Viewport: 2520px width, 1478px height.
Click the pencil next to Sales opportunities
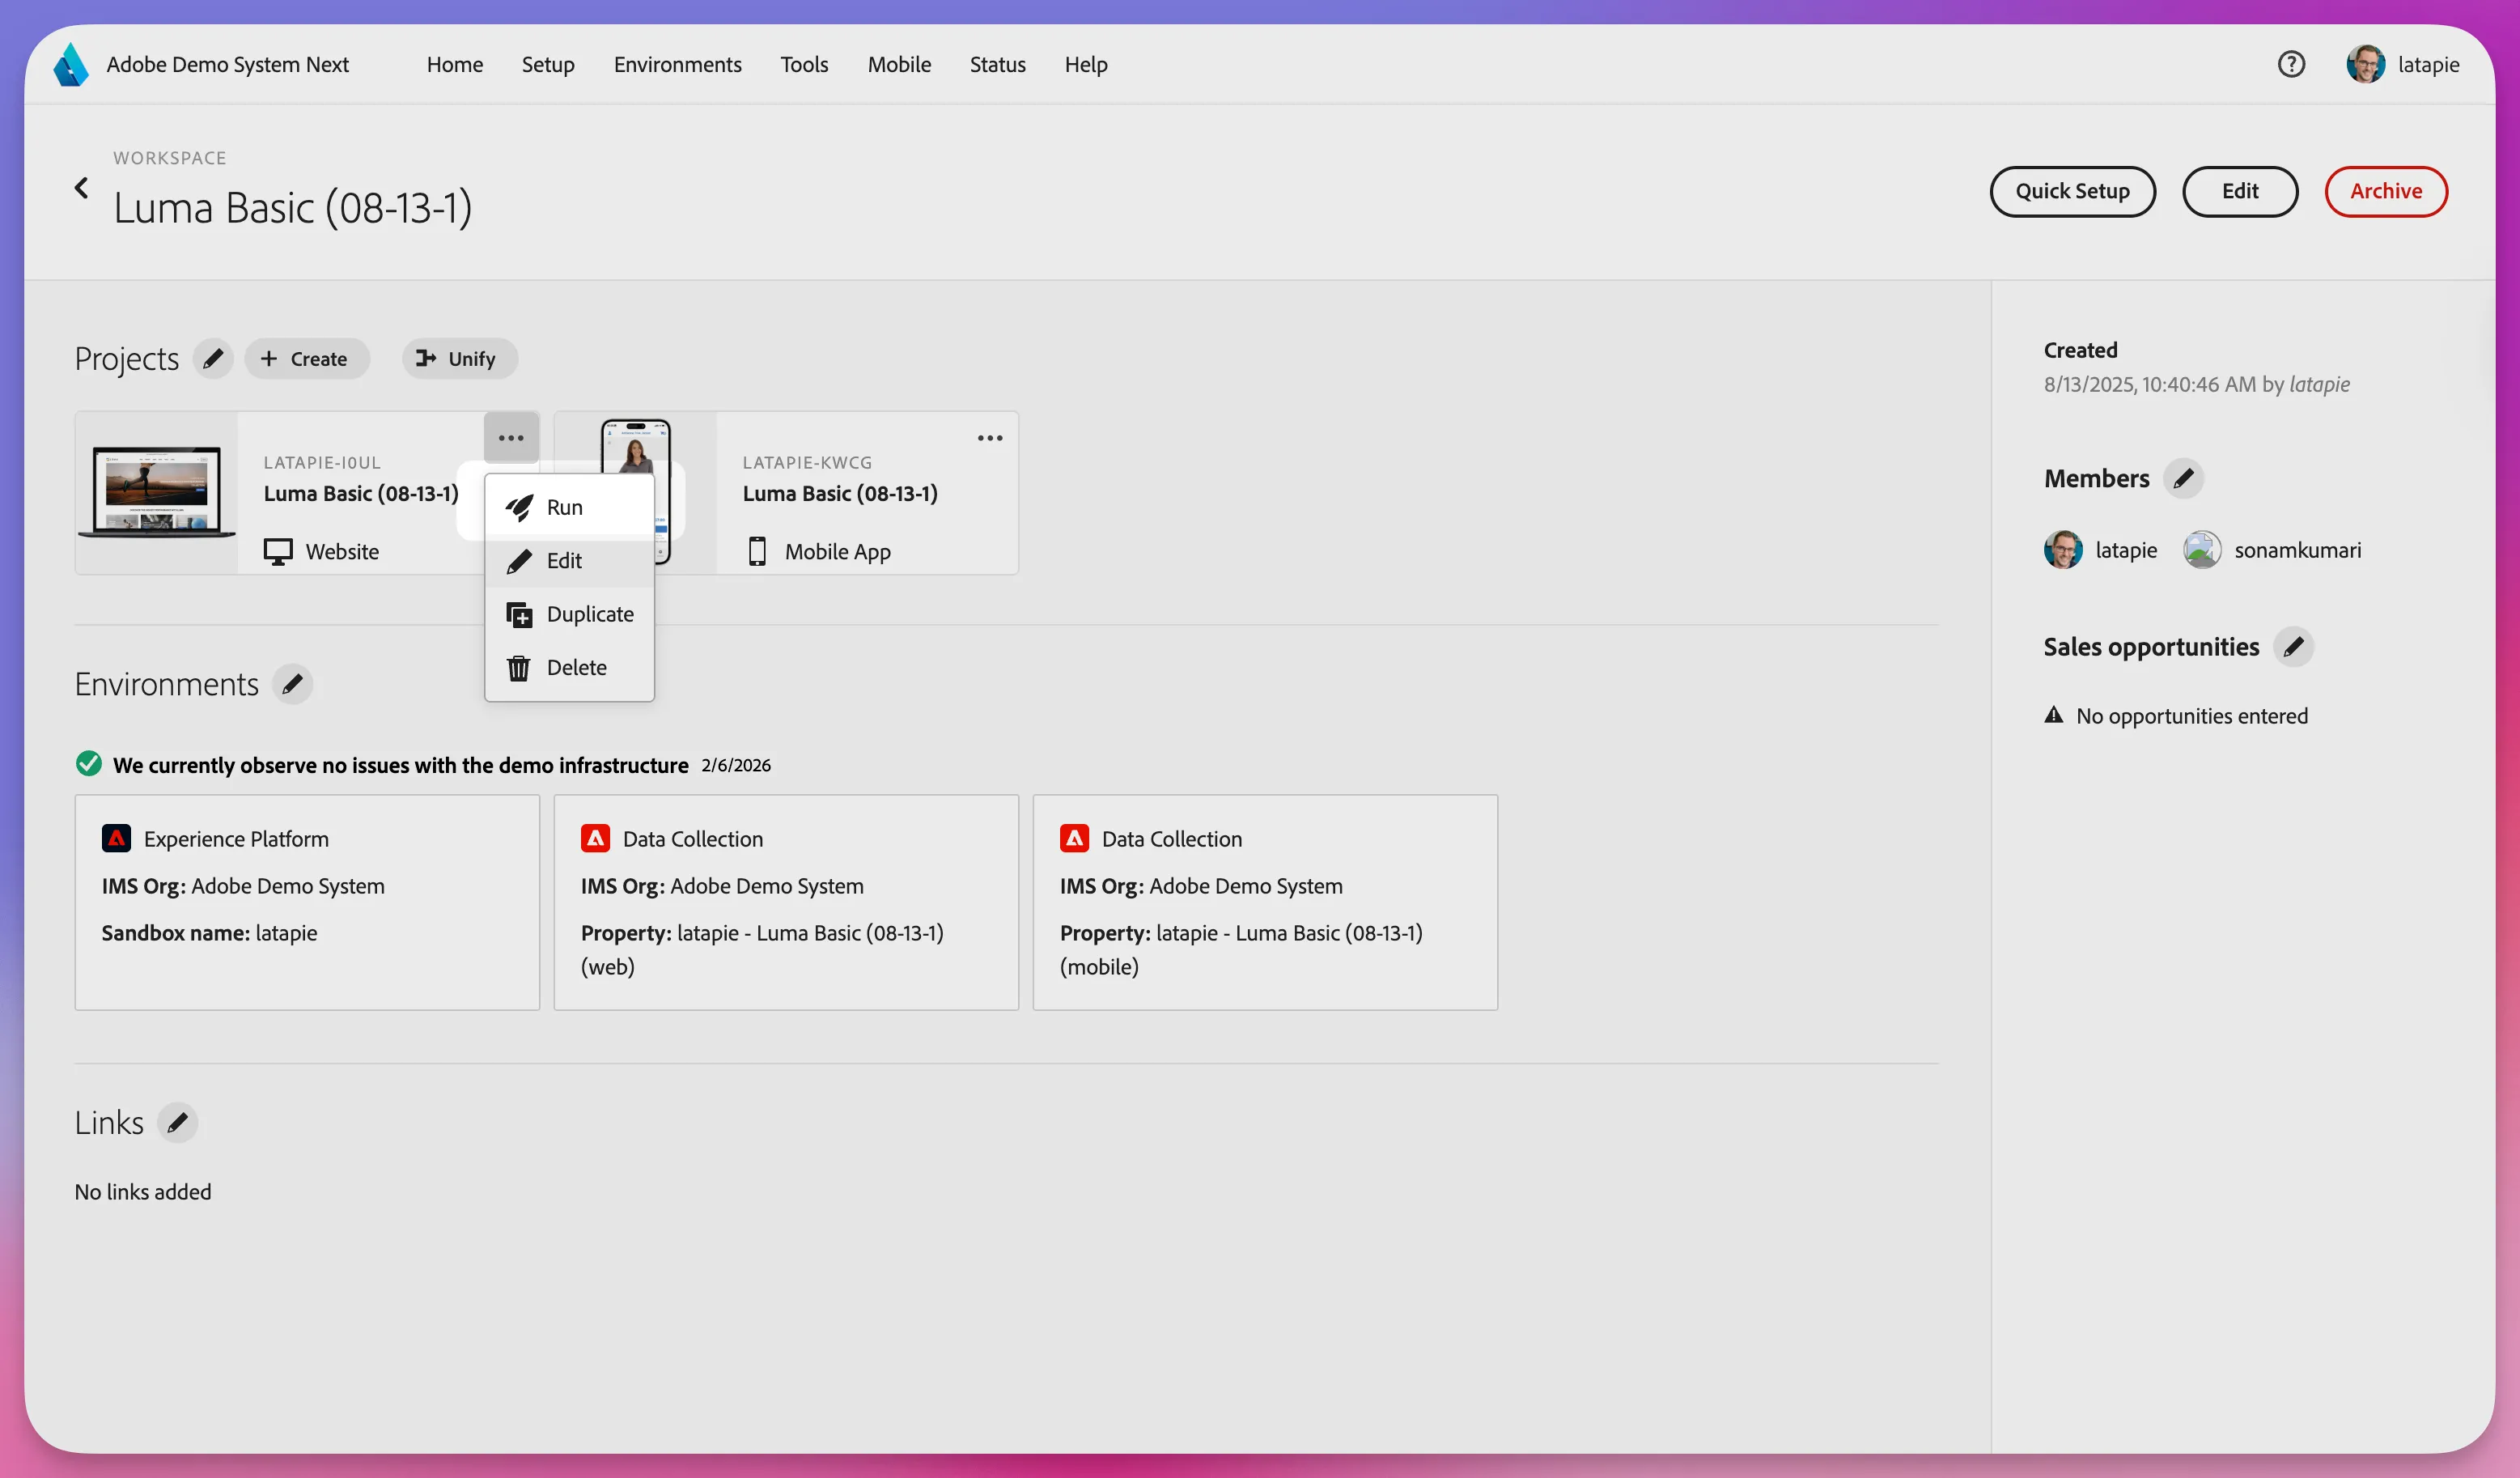click(x=2293, y=647)
